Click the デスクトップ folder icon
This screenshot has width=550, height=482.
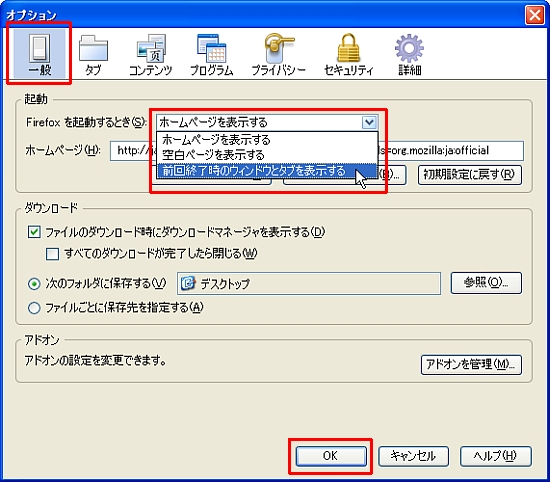(188, 283)
